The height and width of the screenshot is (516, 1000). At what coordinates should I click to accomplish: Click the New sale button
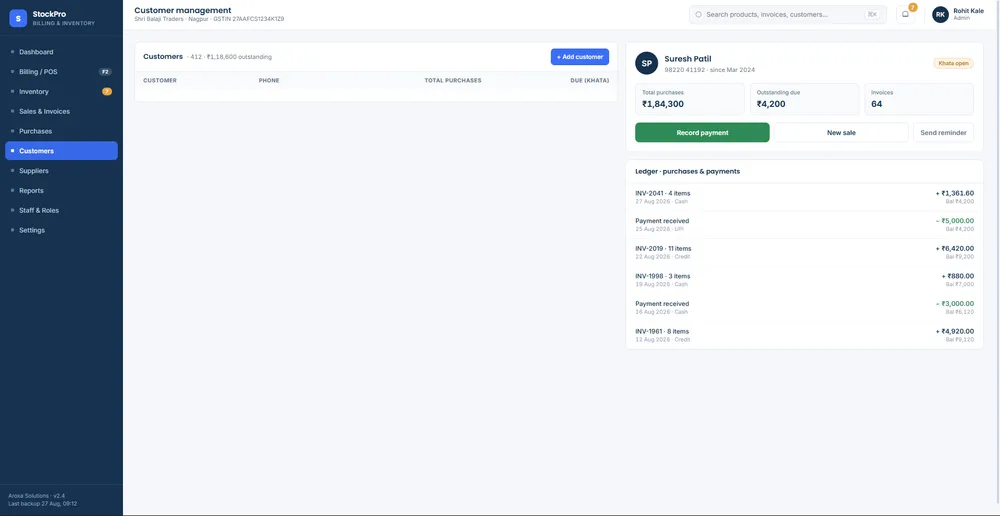tap(841, 133)
